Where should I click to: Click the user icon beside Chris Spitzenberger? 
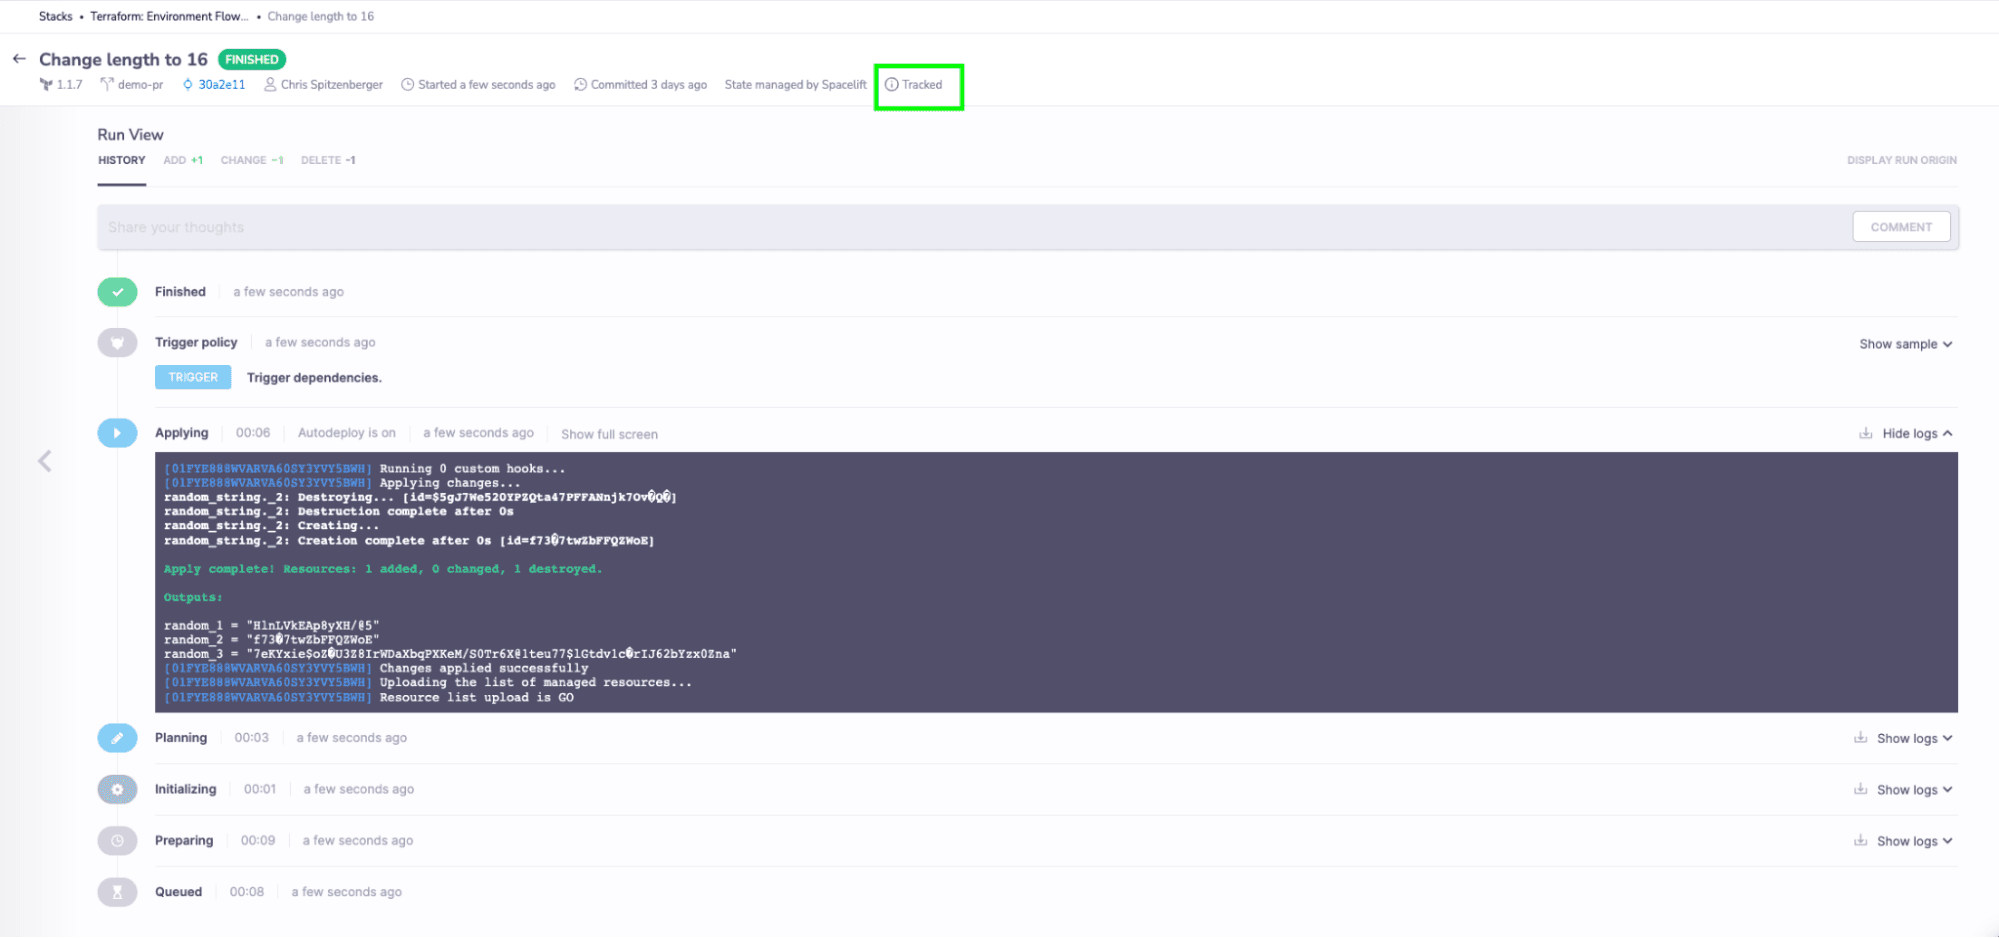(270, 85)
